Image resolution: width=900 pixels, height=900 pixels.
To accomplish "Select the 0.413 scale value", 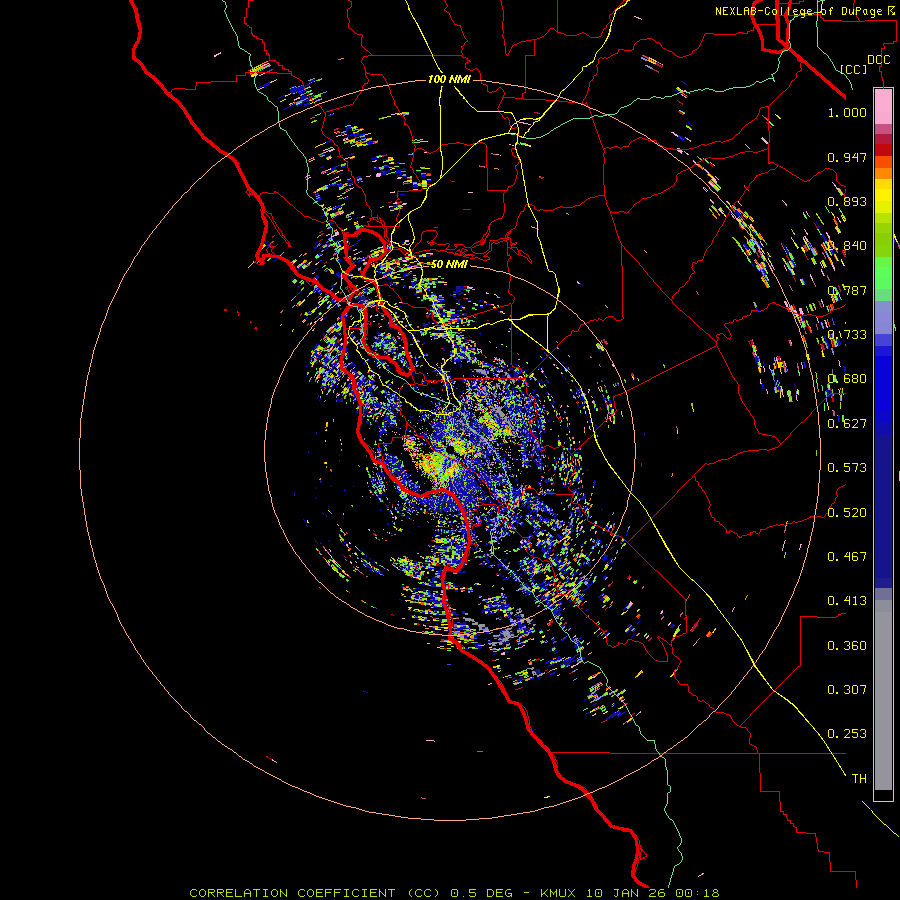I will (x=847, y=601).
